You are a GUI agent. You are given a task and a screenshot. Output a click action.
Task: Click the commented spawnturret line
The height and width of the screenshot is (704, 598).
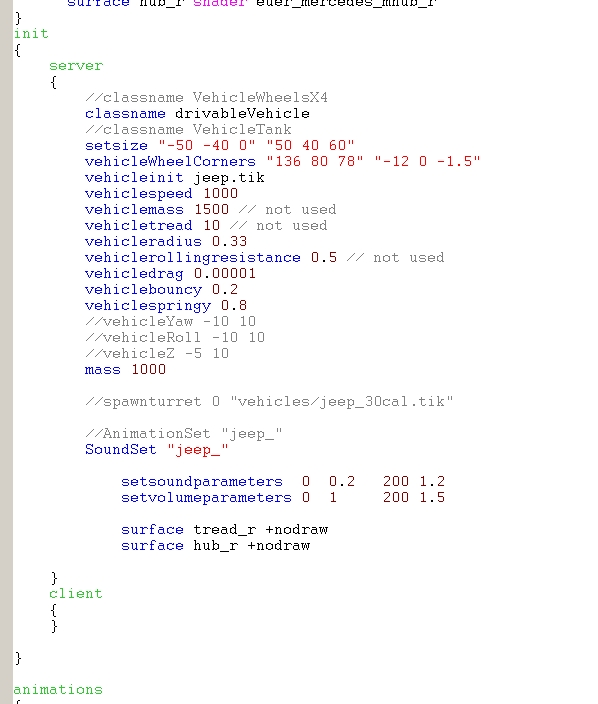[x=269, y=401]
